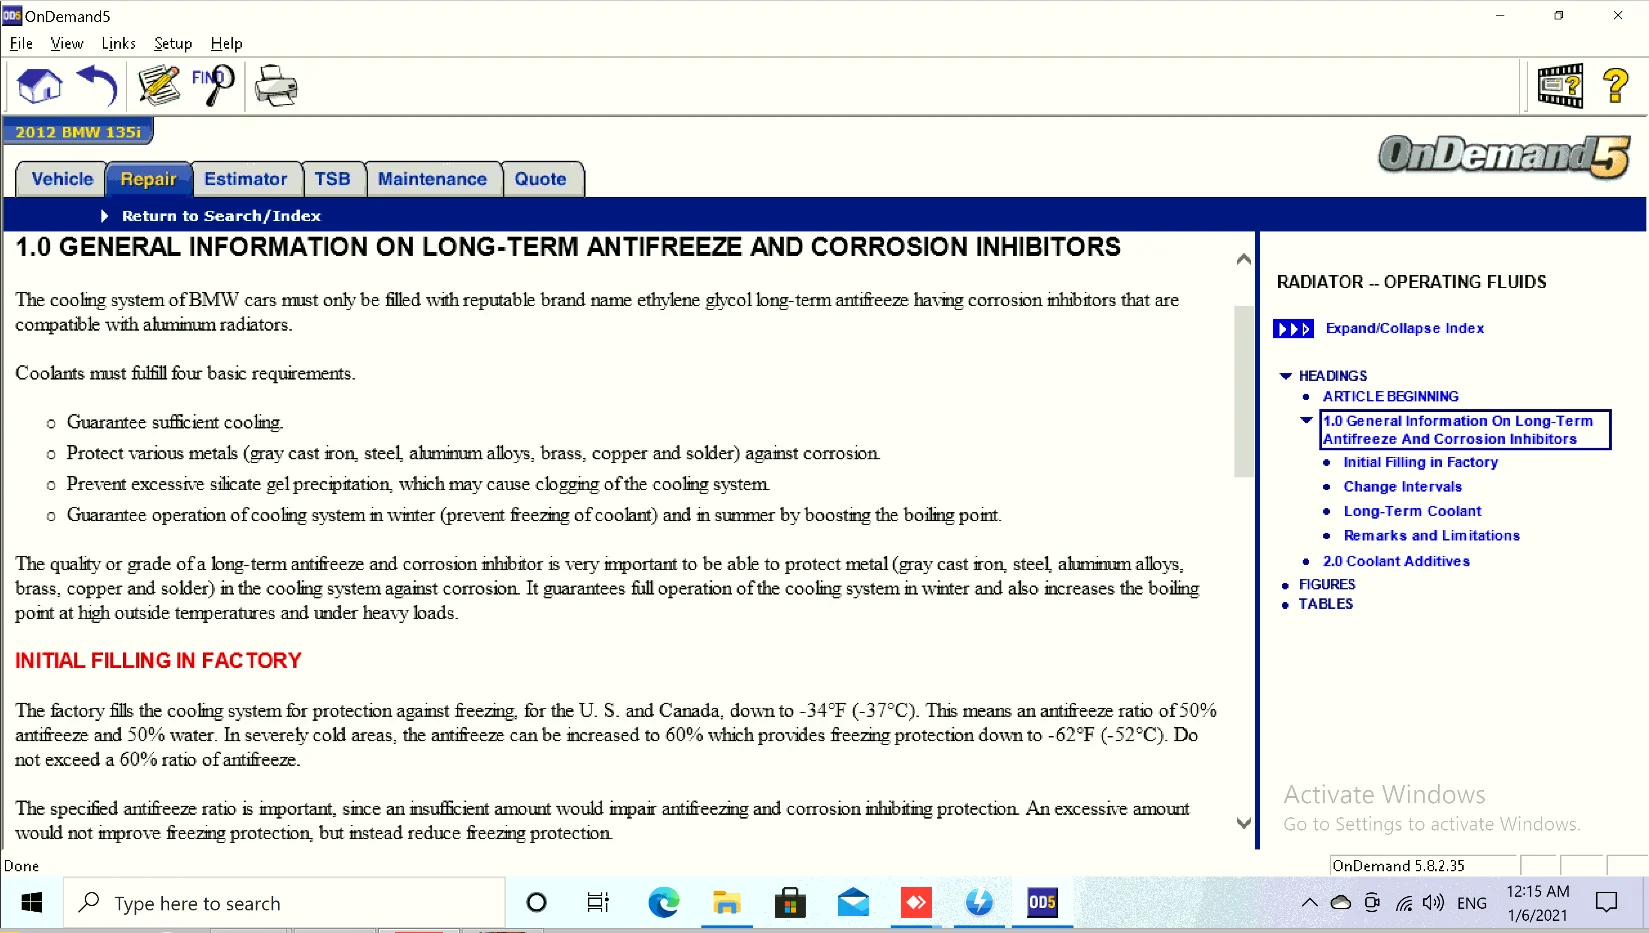Click the Windows taskbar search box
Viewport: 1649px width, 933px height.
[x=285, y=903]
